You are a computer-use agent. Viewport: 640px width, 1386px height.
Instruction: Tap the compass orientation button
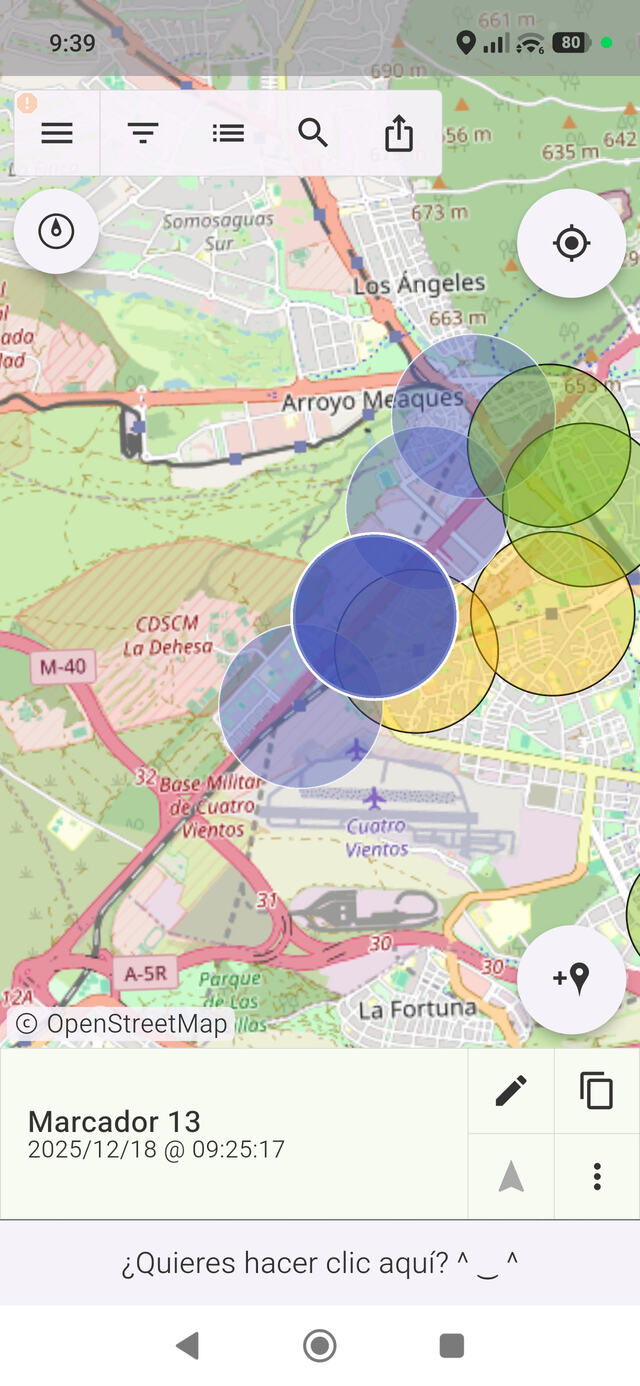[56, 231]
